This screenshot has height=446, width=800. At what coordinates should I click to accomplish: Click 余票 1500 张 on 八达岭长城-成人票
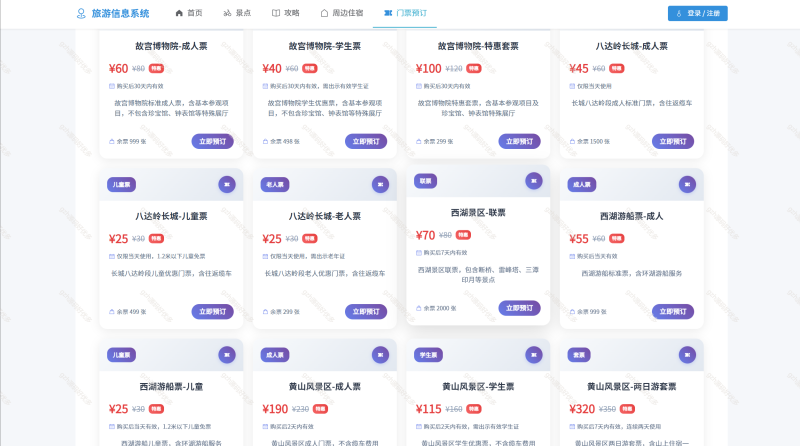[x=593, y=141]
